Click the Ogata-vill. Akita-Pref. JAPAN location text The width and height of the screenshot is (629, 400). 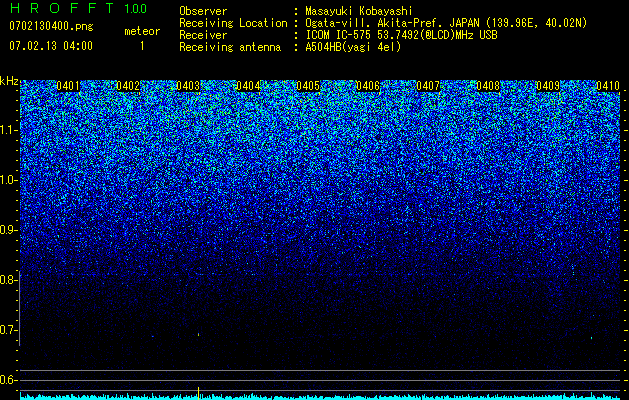pyautogui.click(x=446, y=23)
